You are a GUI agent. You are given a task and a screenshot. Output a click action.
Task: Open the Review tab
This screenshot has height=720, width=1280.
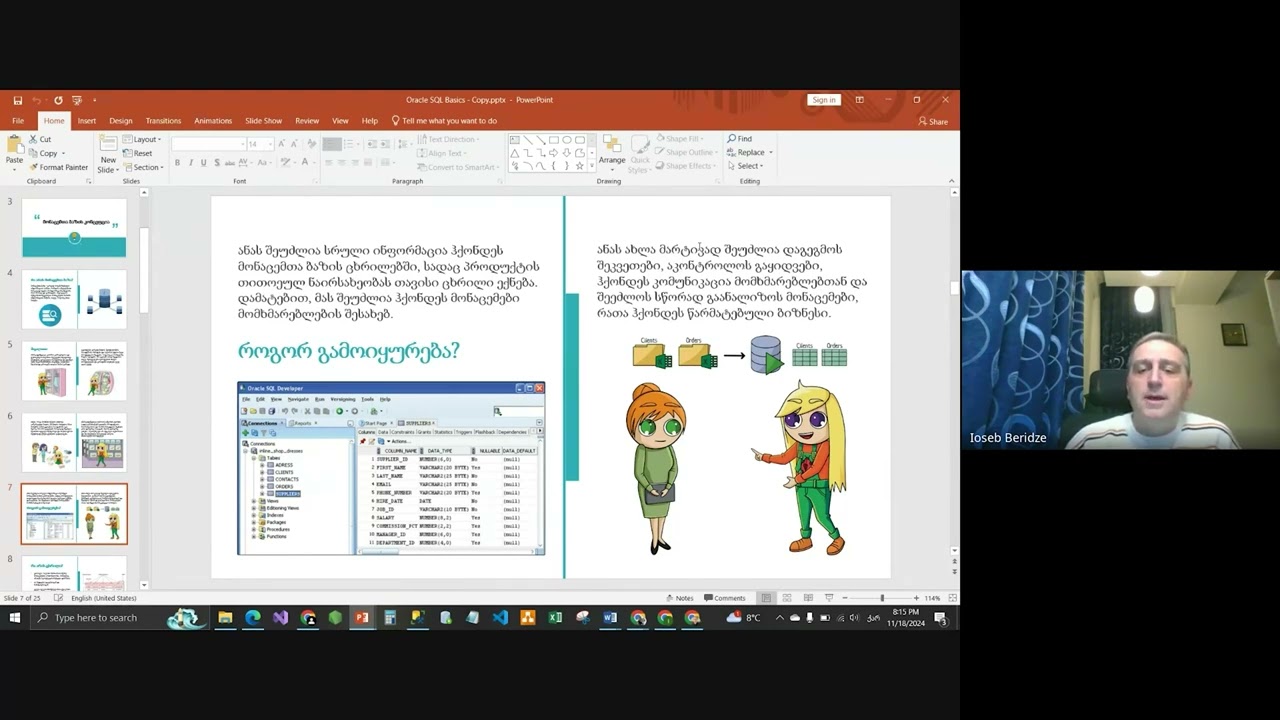[x=307, y=121]
